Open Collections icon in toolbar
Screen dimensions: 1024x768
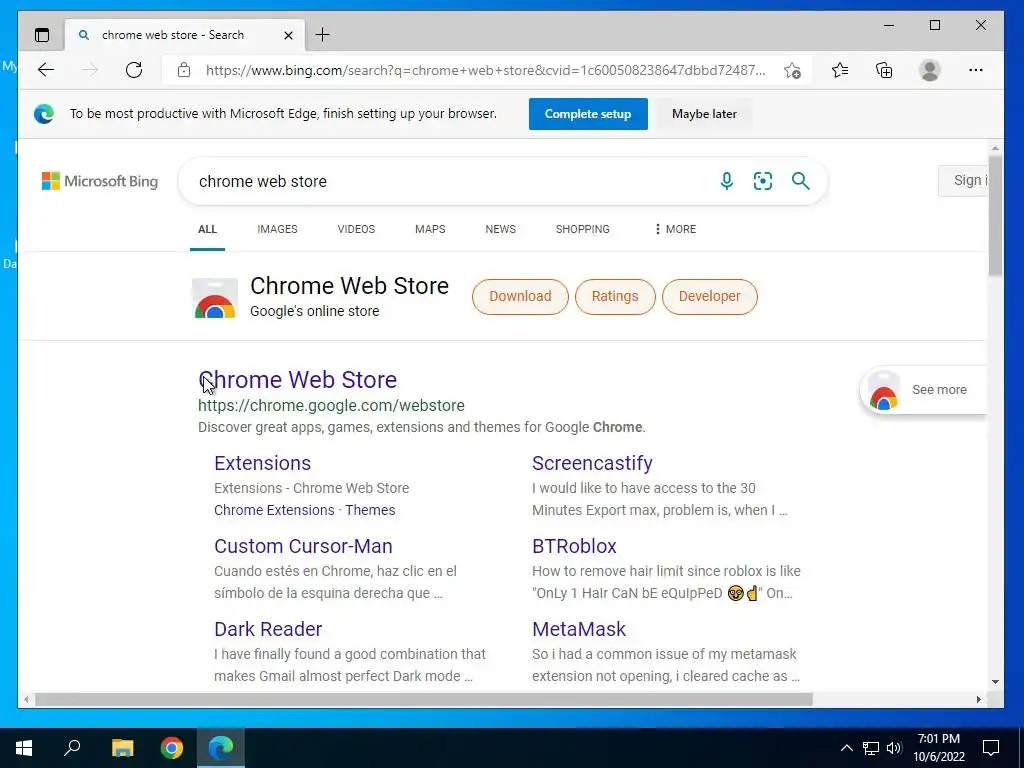click(x=884, y=70)
